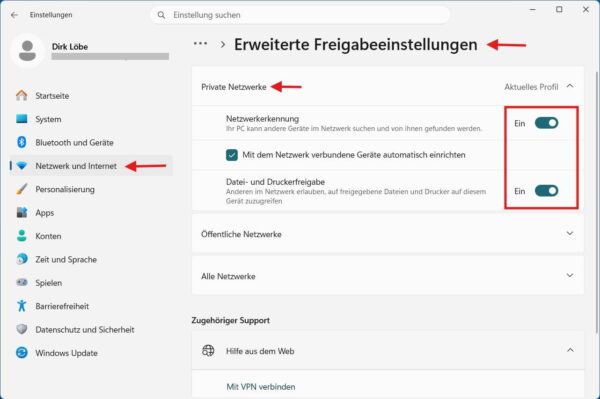The image size is (600, 399).
Task: Click the Dirk Löbe account name
Action: coord(70,47)
